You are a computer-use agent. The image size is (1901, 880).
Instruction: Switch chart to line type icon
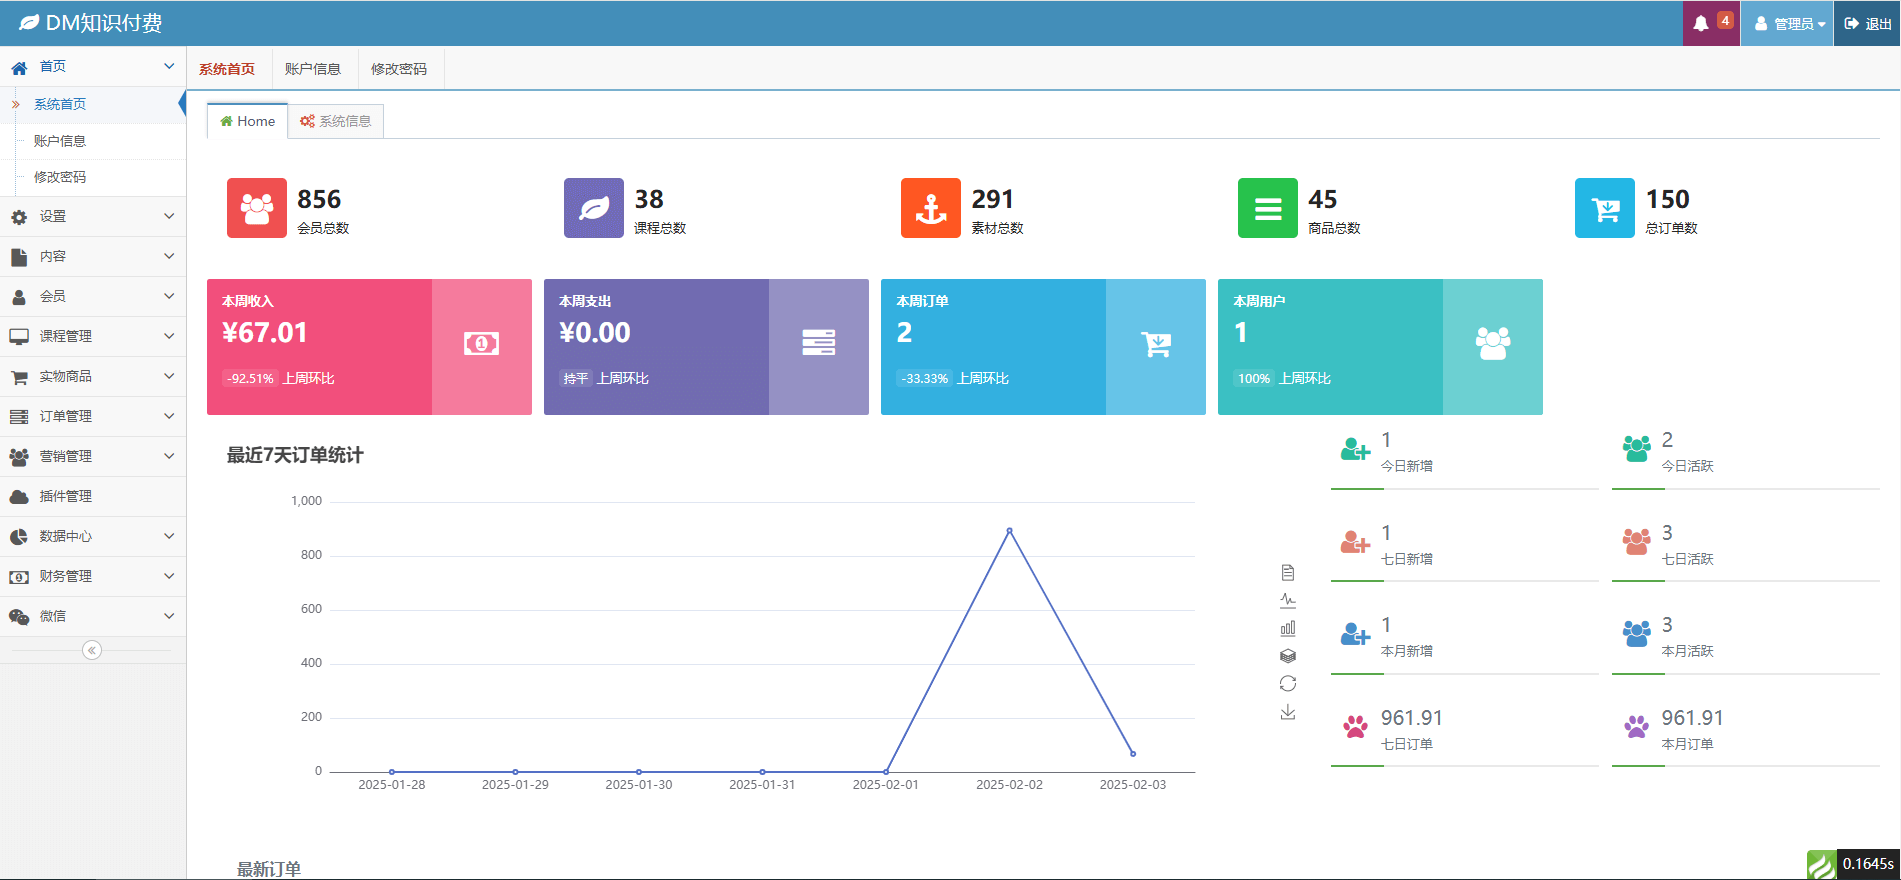pyautogui.click(x=1288, y=601)
